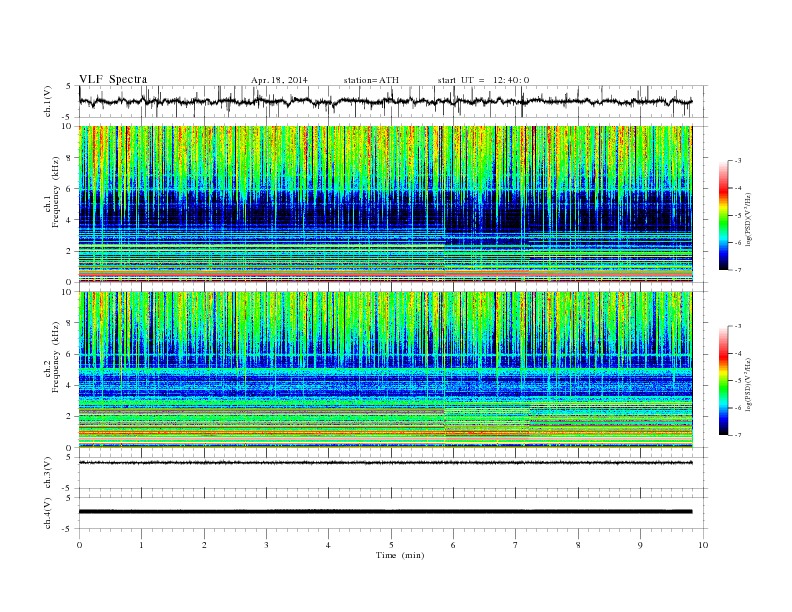Click the ch.2 spectrogram panel
This screenshot has height=612, width=792.
[385, 370]
